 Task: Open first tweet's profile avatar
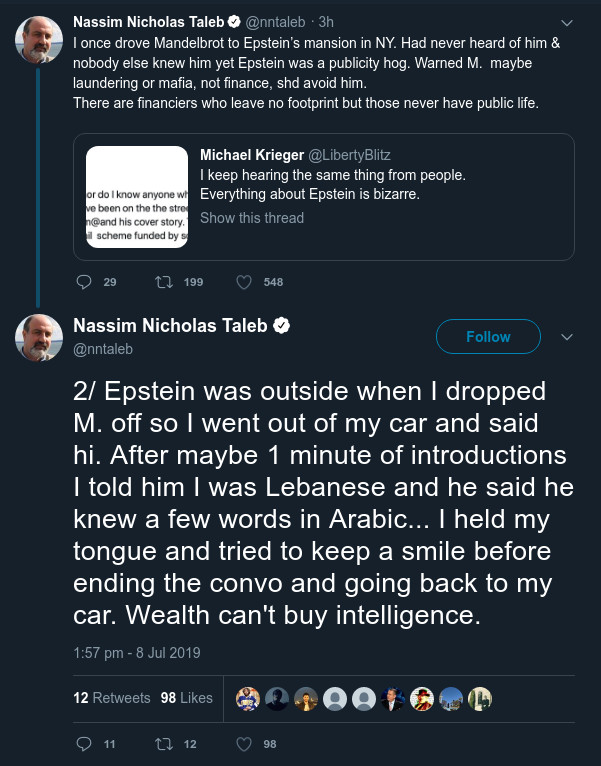click(39, 39)
